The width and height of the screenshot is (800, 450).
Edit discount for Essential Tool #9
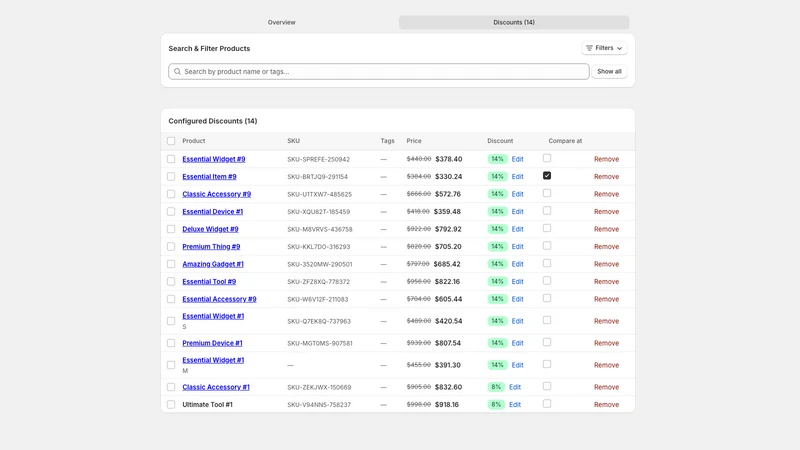[517, 282]
